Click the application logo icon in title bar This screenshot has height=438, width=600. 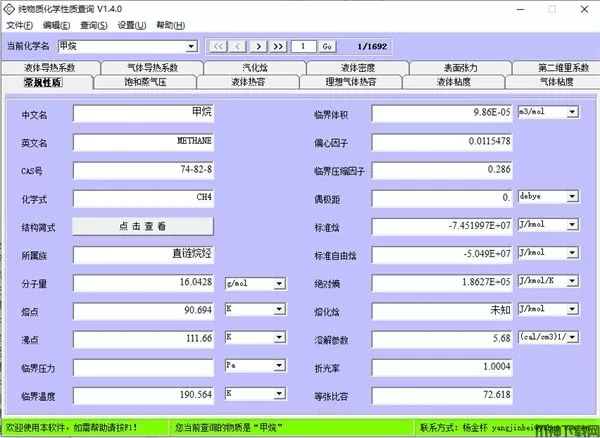point(8,8)
